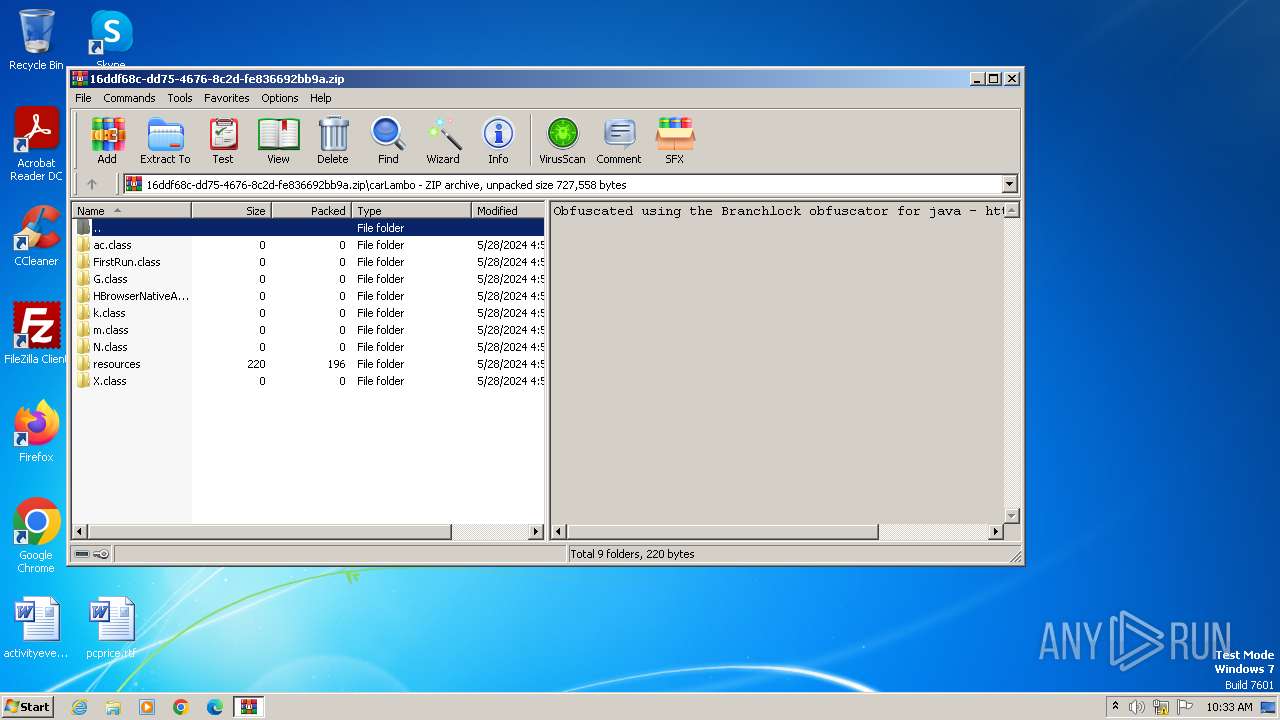
Task: Click the archive path address field
Action: (x=570, y=184)
